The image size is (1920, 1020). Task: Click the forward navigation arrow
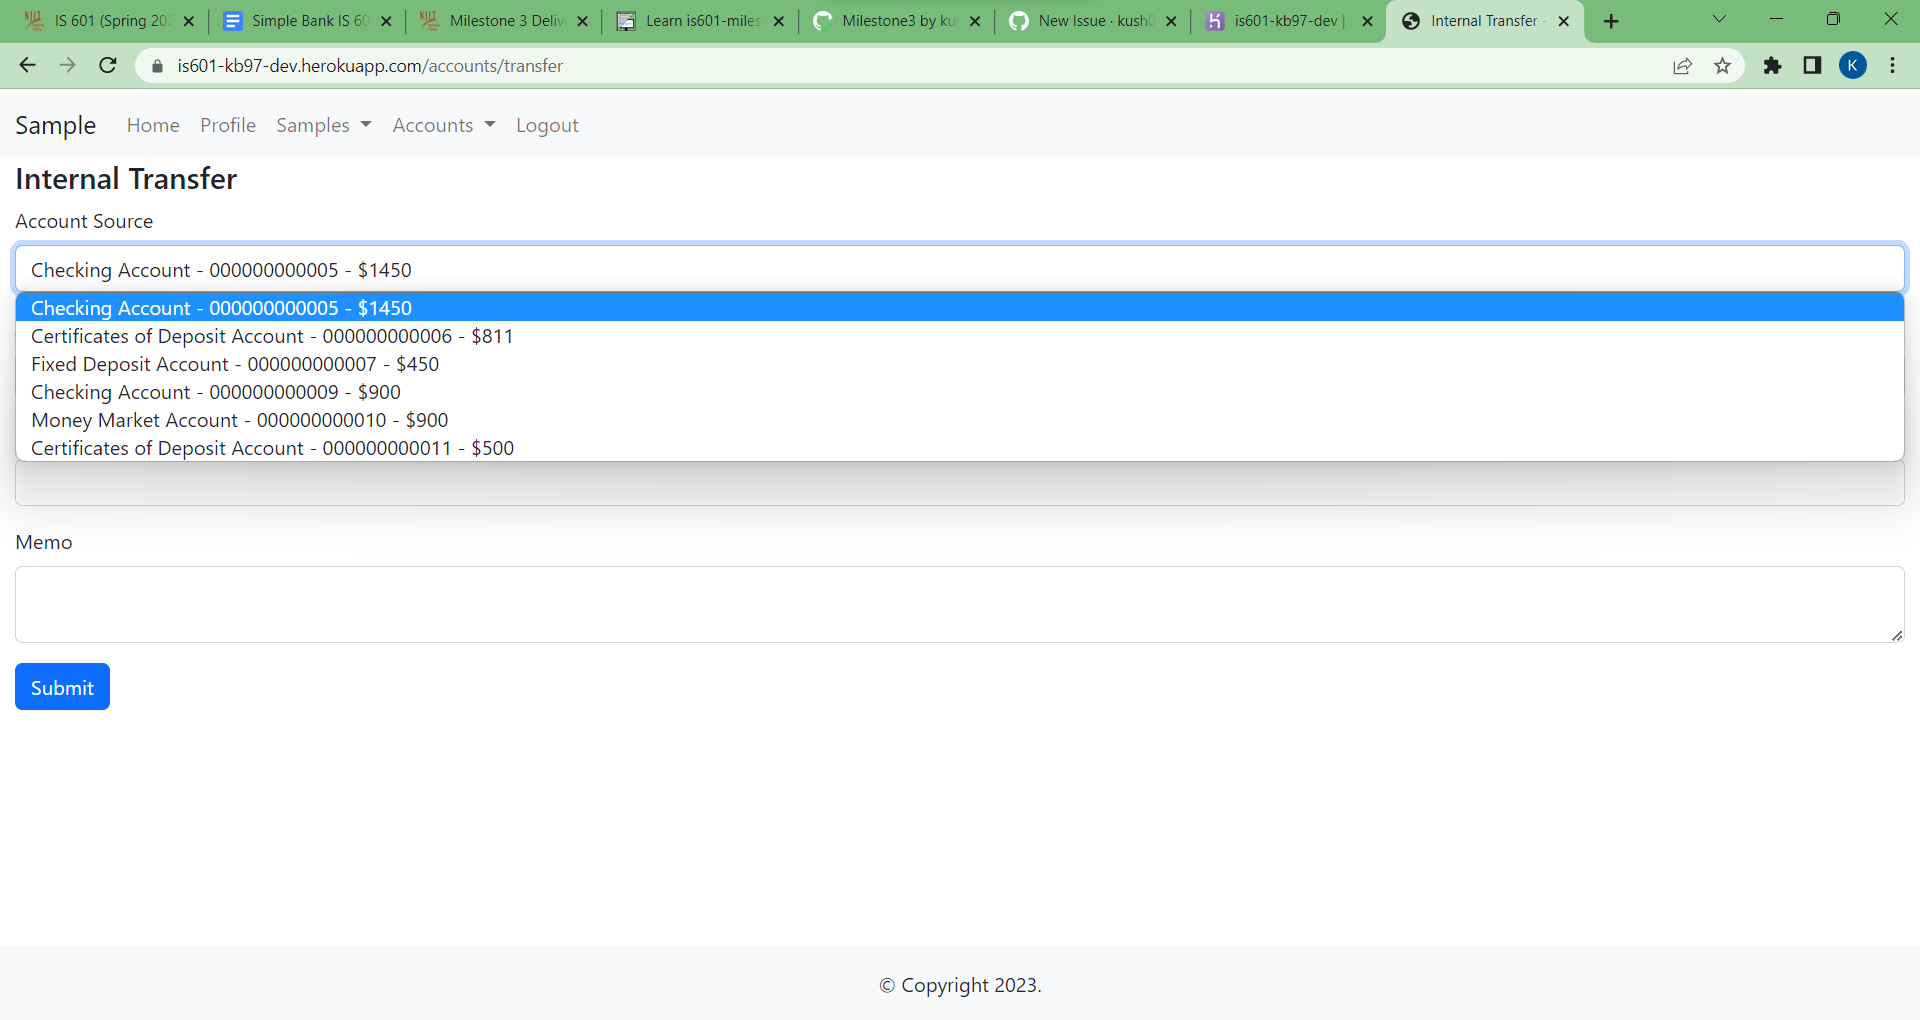point(67,65)
